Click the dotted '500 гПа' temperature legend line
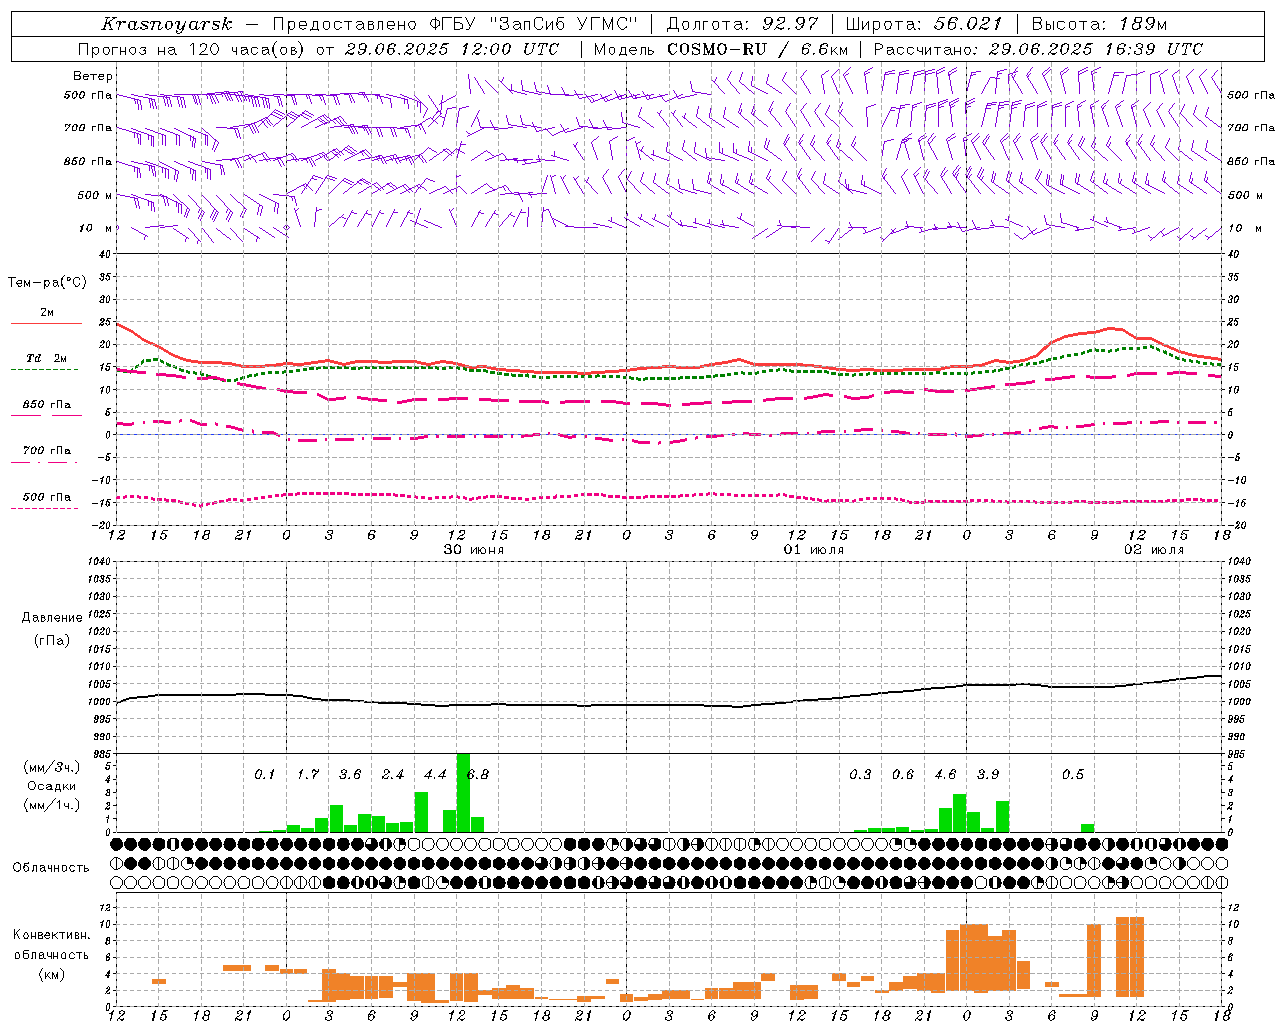The image size is (1280, 1024). [x=45, y=508]
